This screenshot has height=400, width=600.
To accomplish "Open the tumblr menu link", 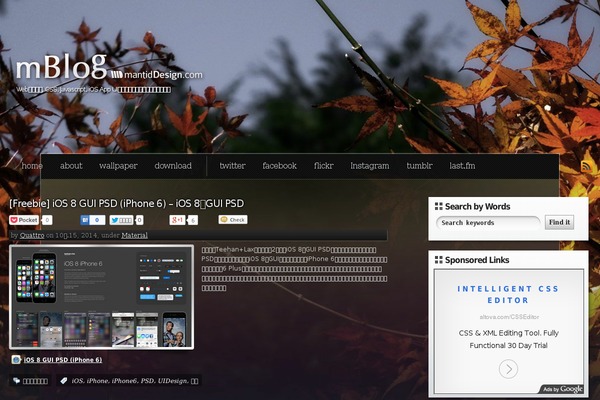I will (x=419, y=166).
